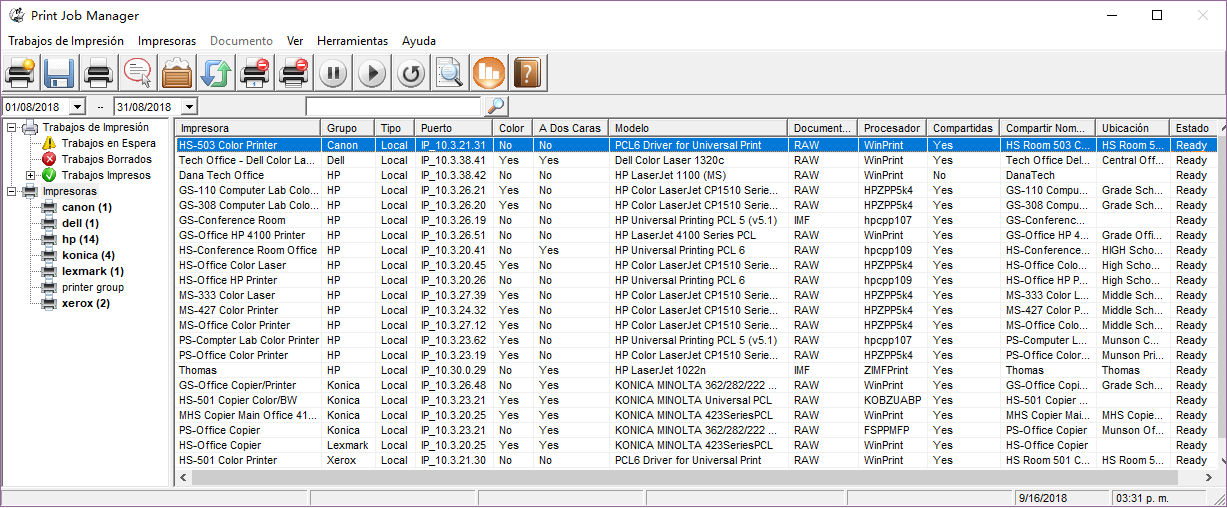Select the GS-Conference Room printer row

coord(697,220)
